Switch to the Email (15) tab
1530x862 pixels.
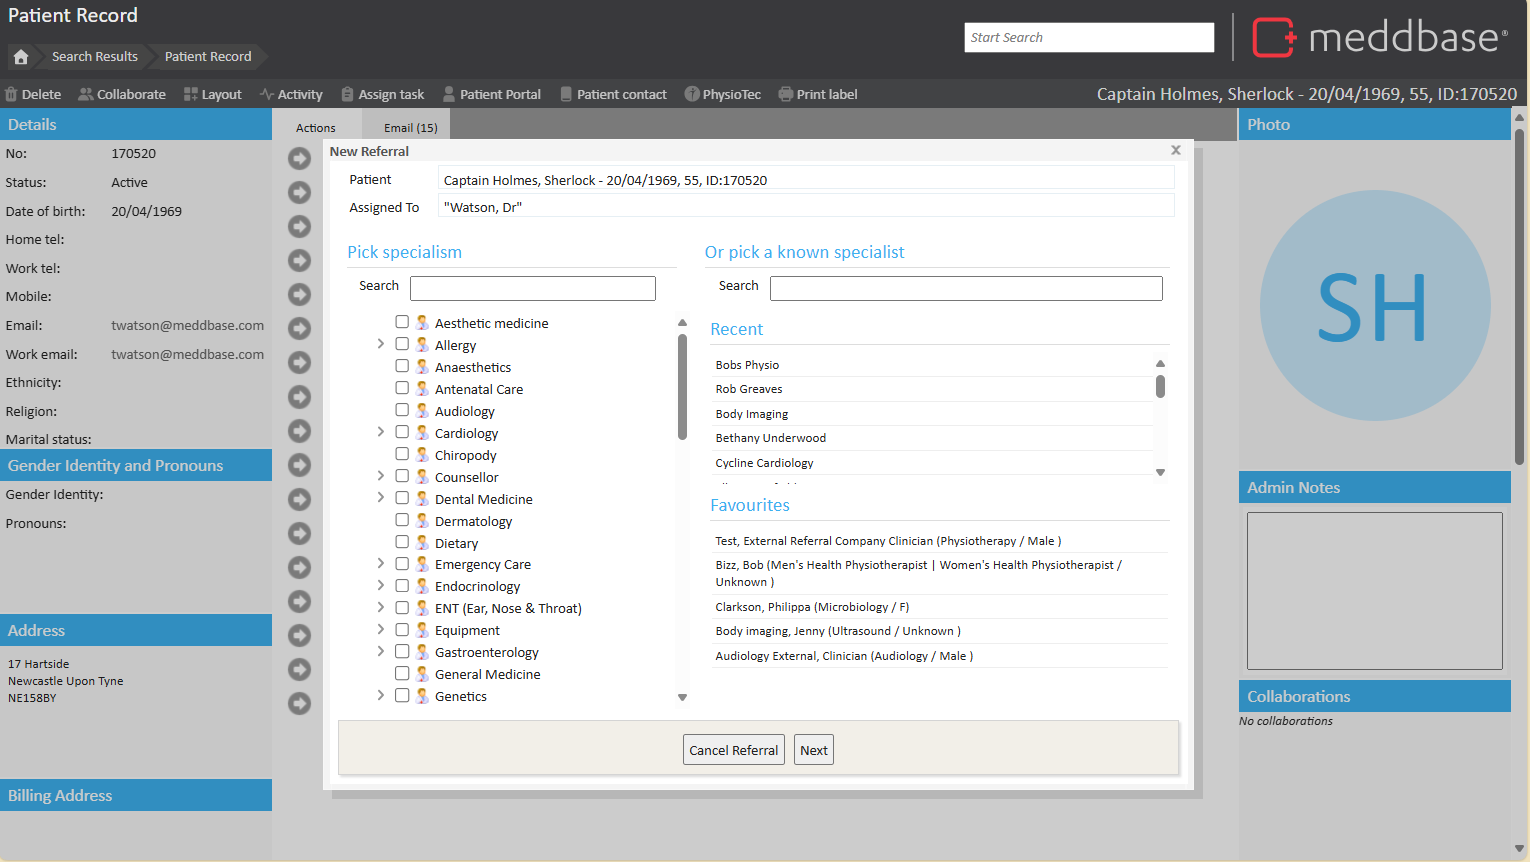coord(410,128)
